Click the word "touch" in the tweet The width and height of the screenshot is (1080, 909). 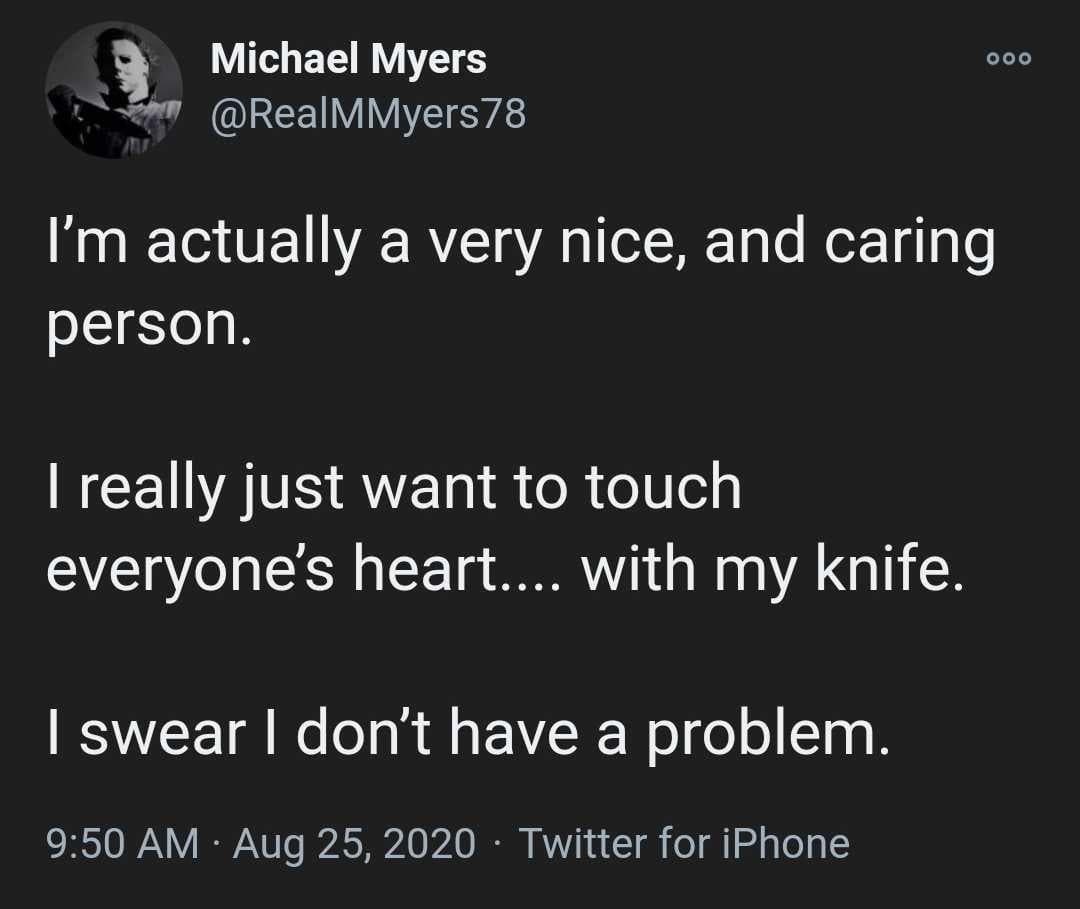point(663,487)
